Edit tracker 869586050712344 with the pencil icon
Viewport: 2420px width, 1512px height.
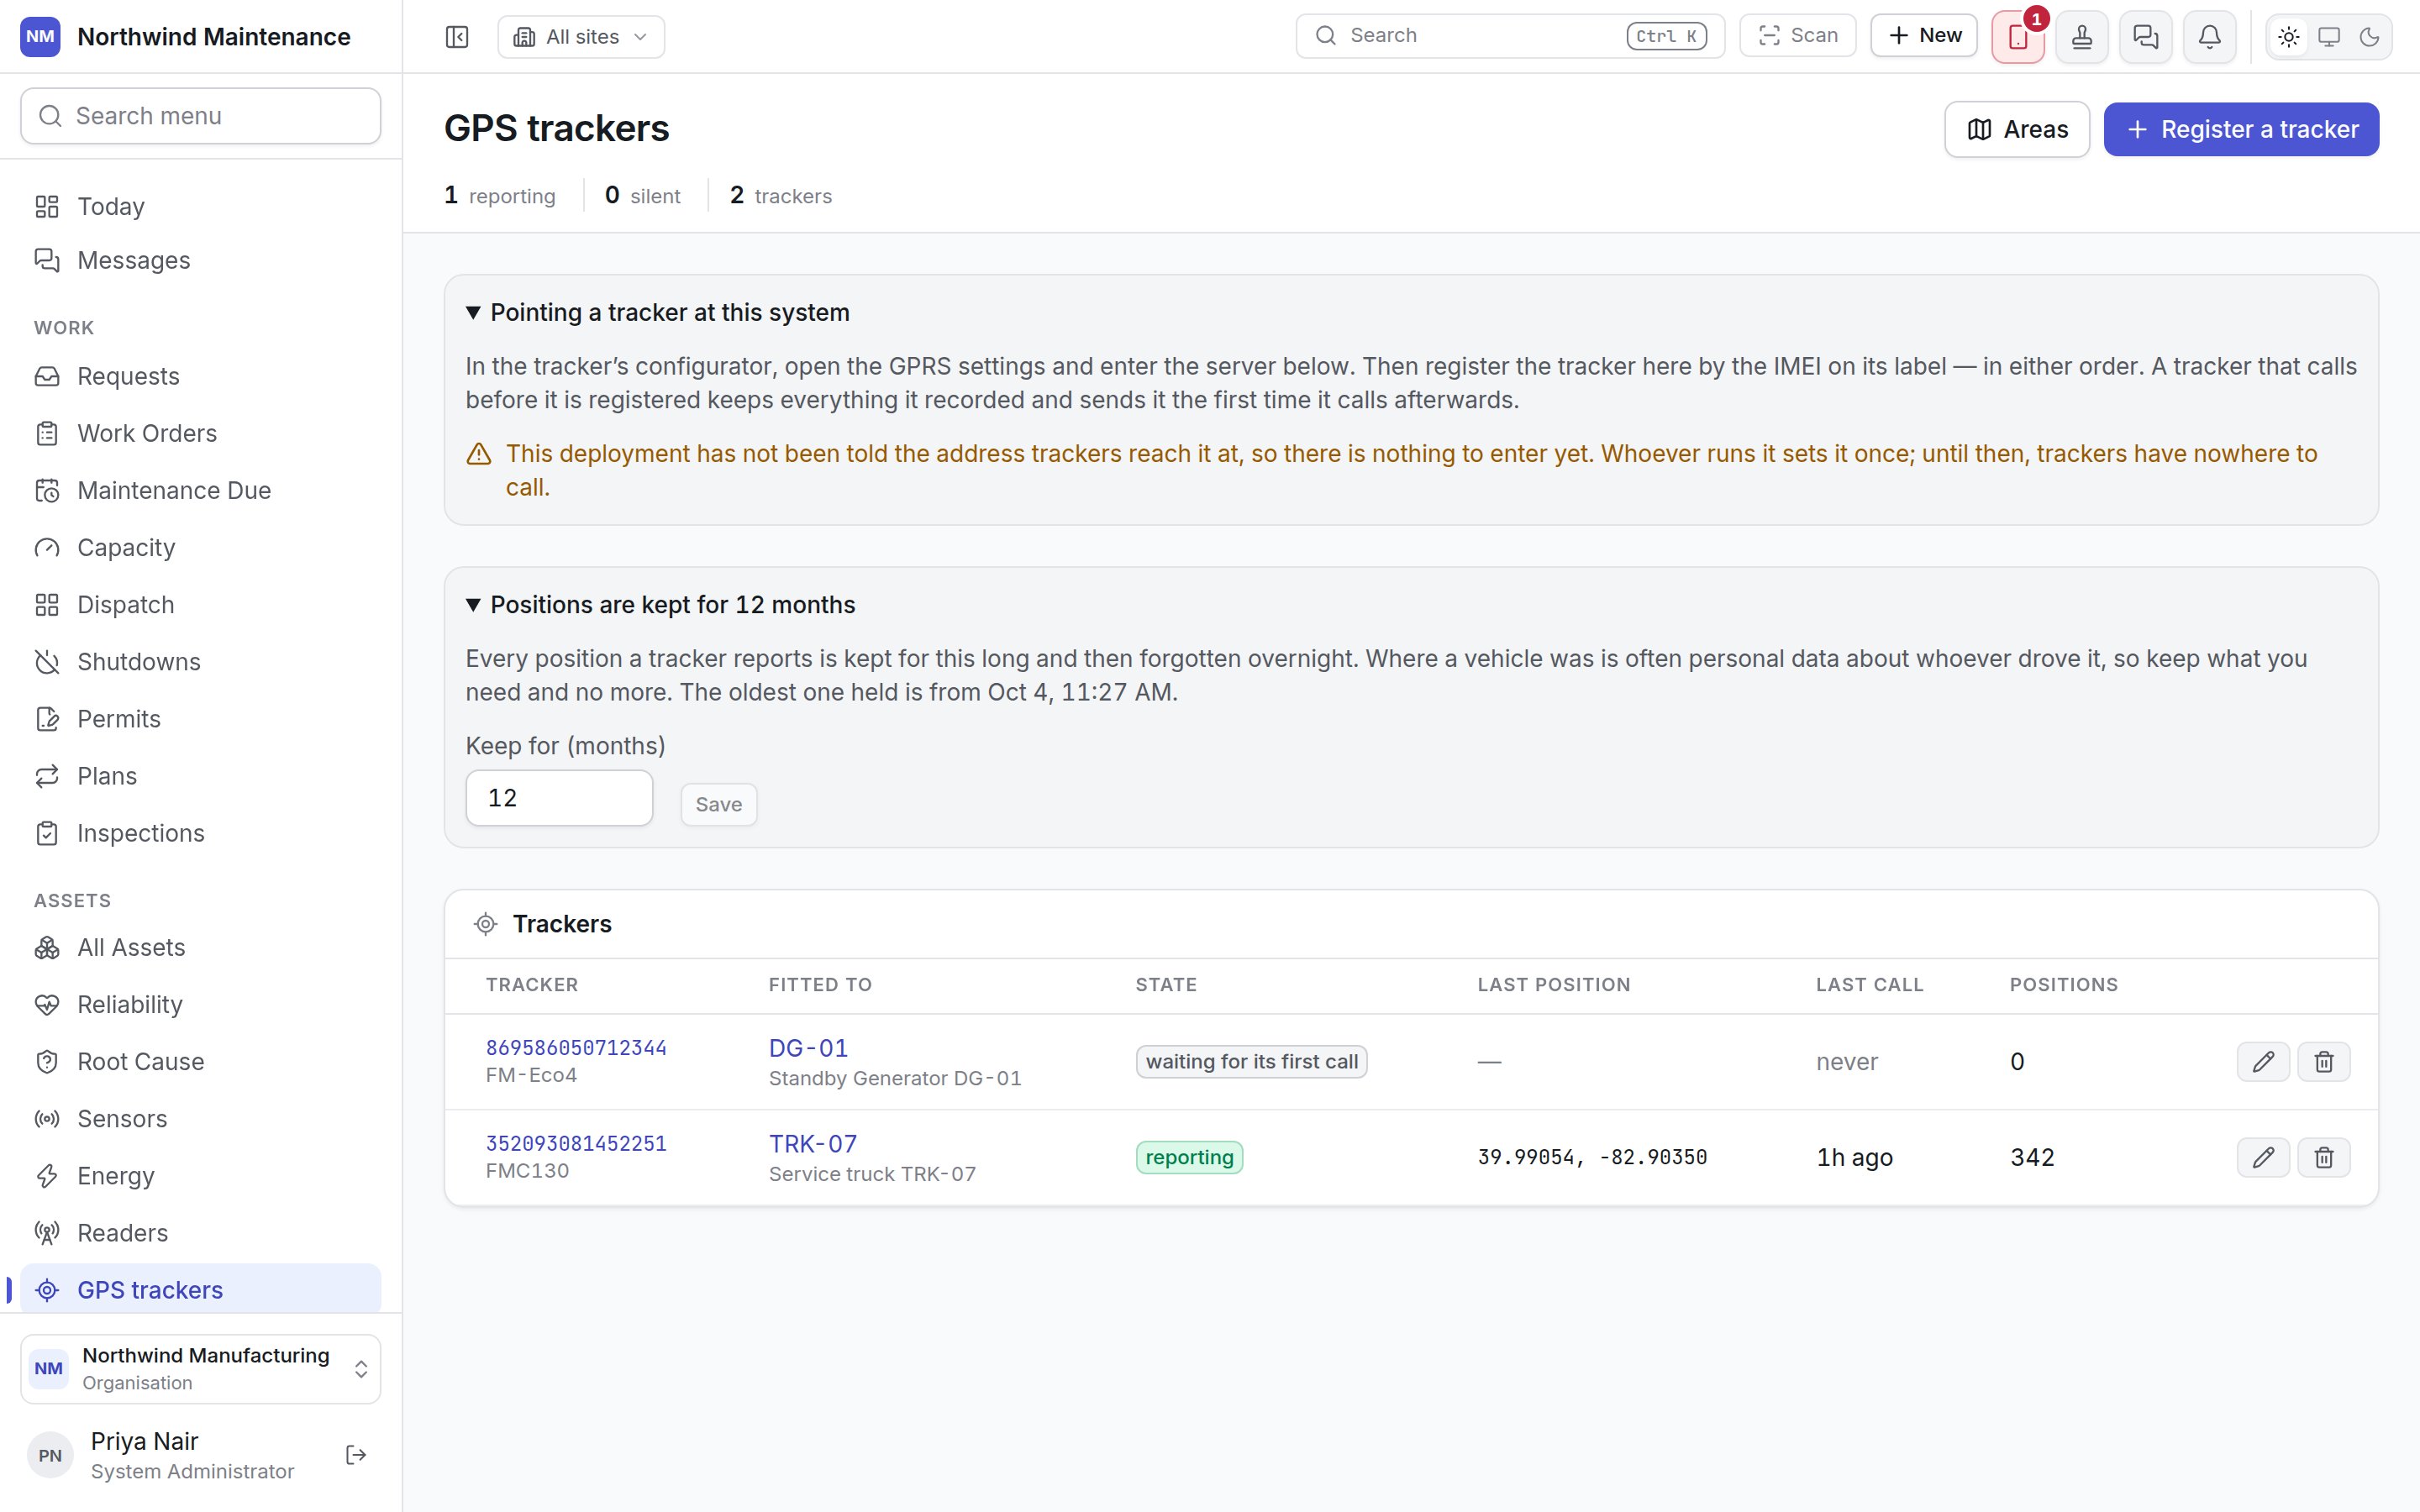tap(2263, 1061)
